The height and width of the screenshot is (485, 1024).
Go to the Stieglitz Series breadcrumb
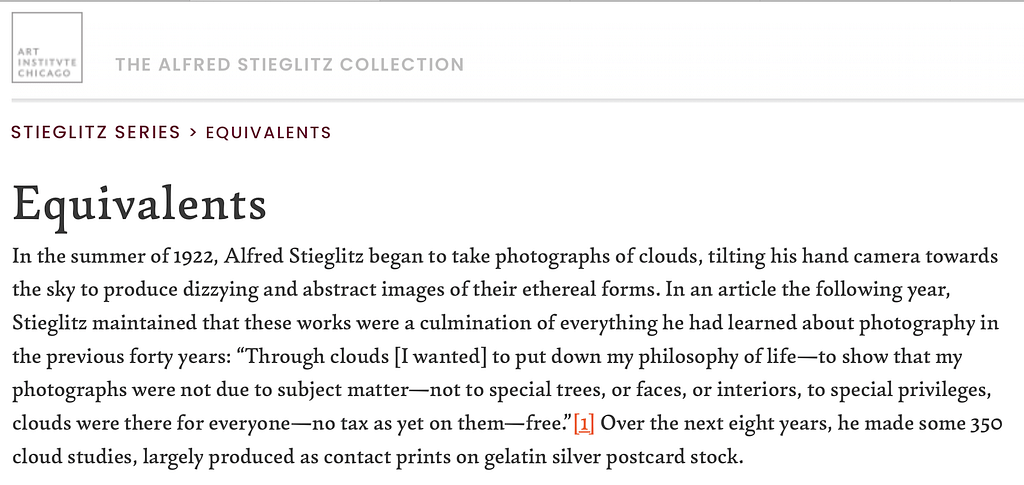pos(95,133)
